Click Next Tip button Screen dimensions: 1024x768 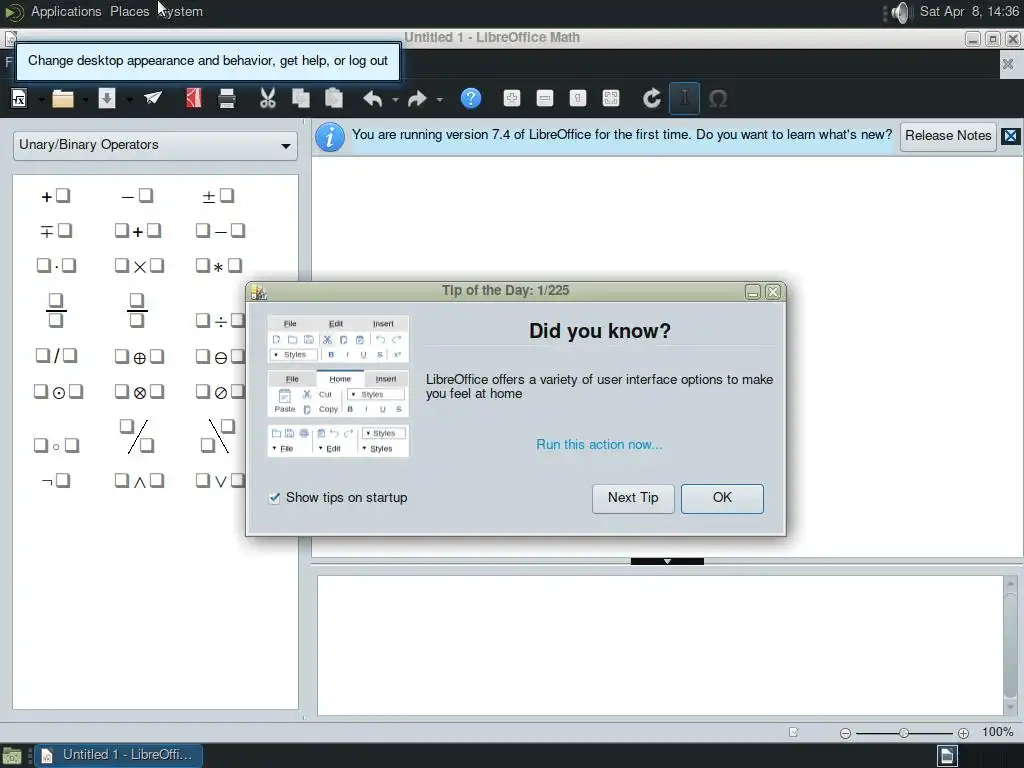click(x=633, y=498)
